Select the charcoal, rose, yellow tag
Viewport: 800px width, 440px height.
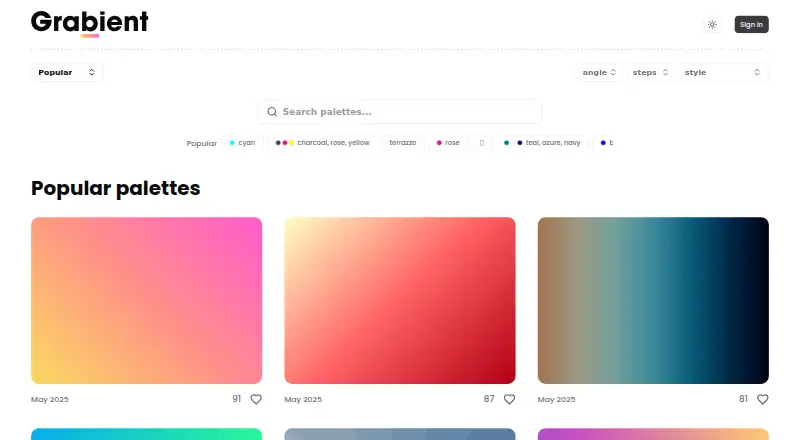click(x=322, y=143)
